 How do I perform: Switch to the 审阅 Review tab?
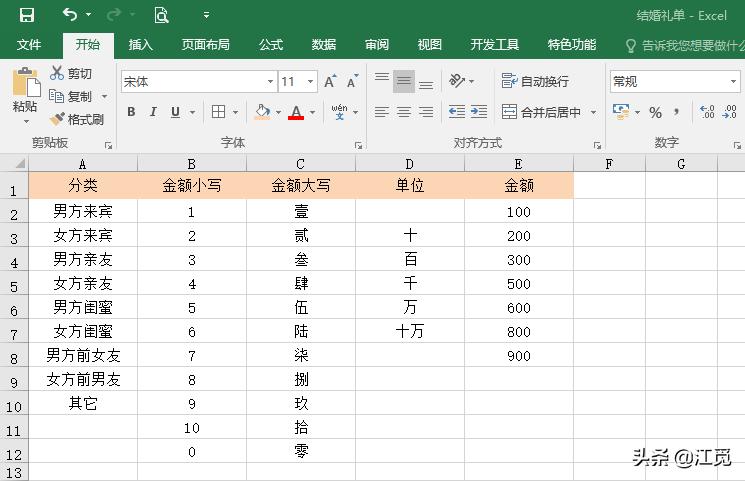(x=377, y=45)
